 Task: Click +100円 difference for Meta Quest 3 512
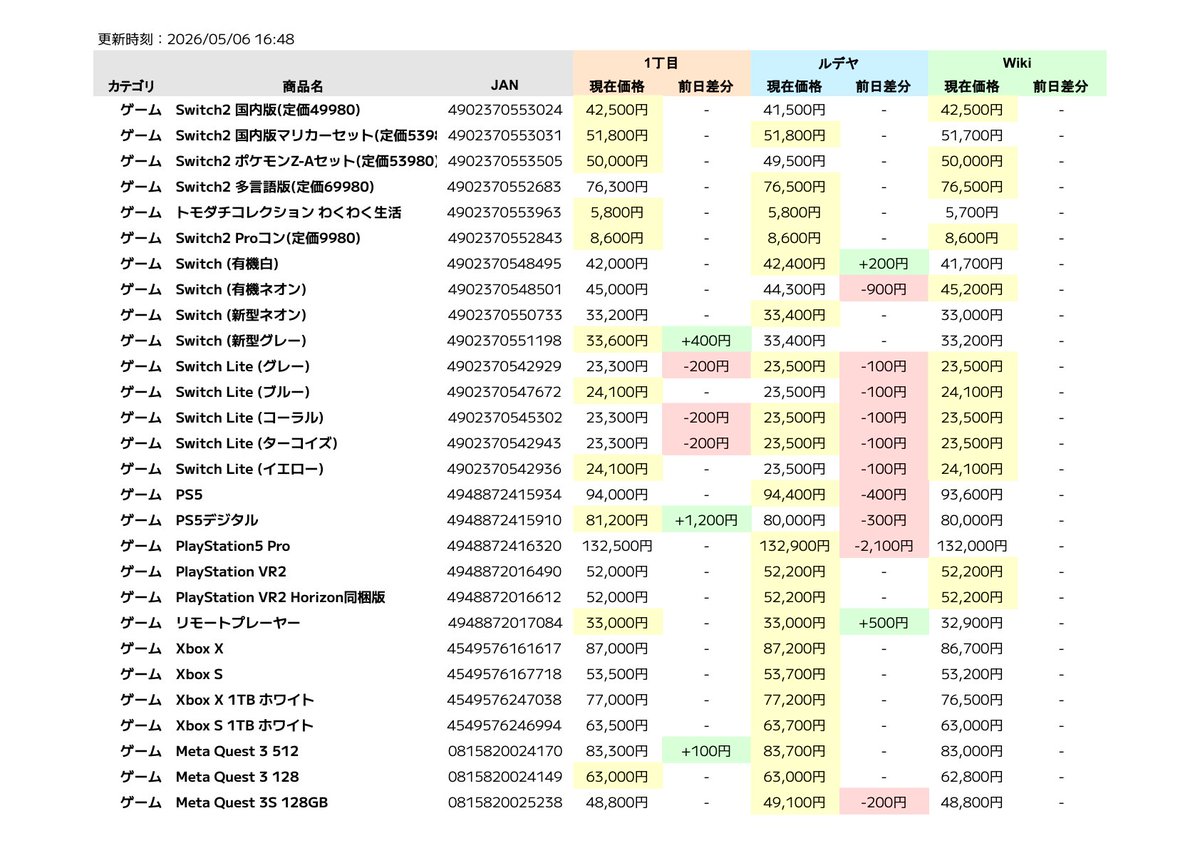[706, 751]
